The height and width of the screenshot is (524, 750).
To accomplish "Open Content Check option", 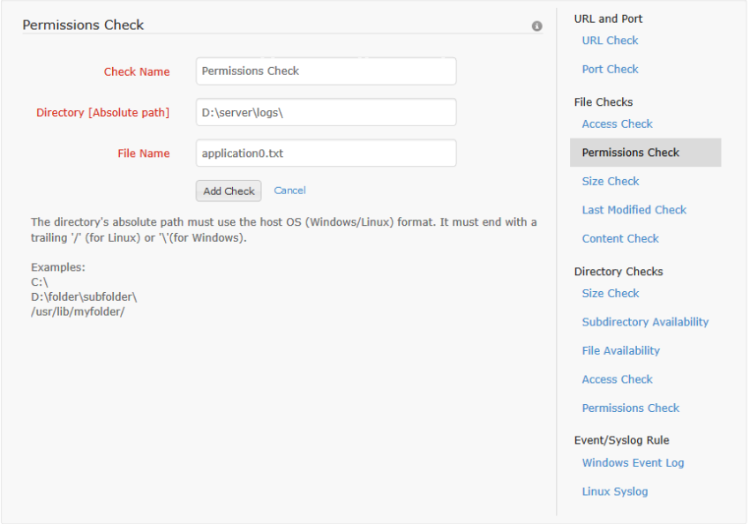I will pos(620,239).
